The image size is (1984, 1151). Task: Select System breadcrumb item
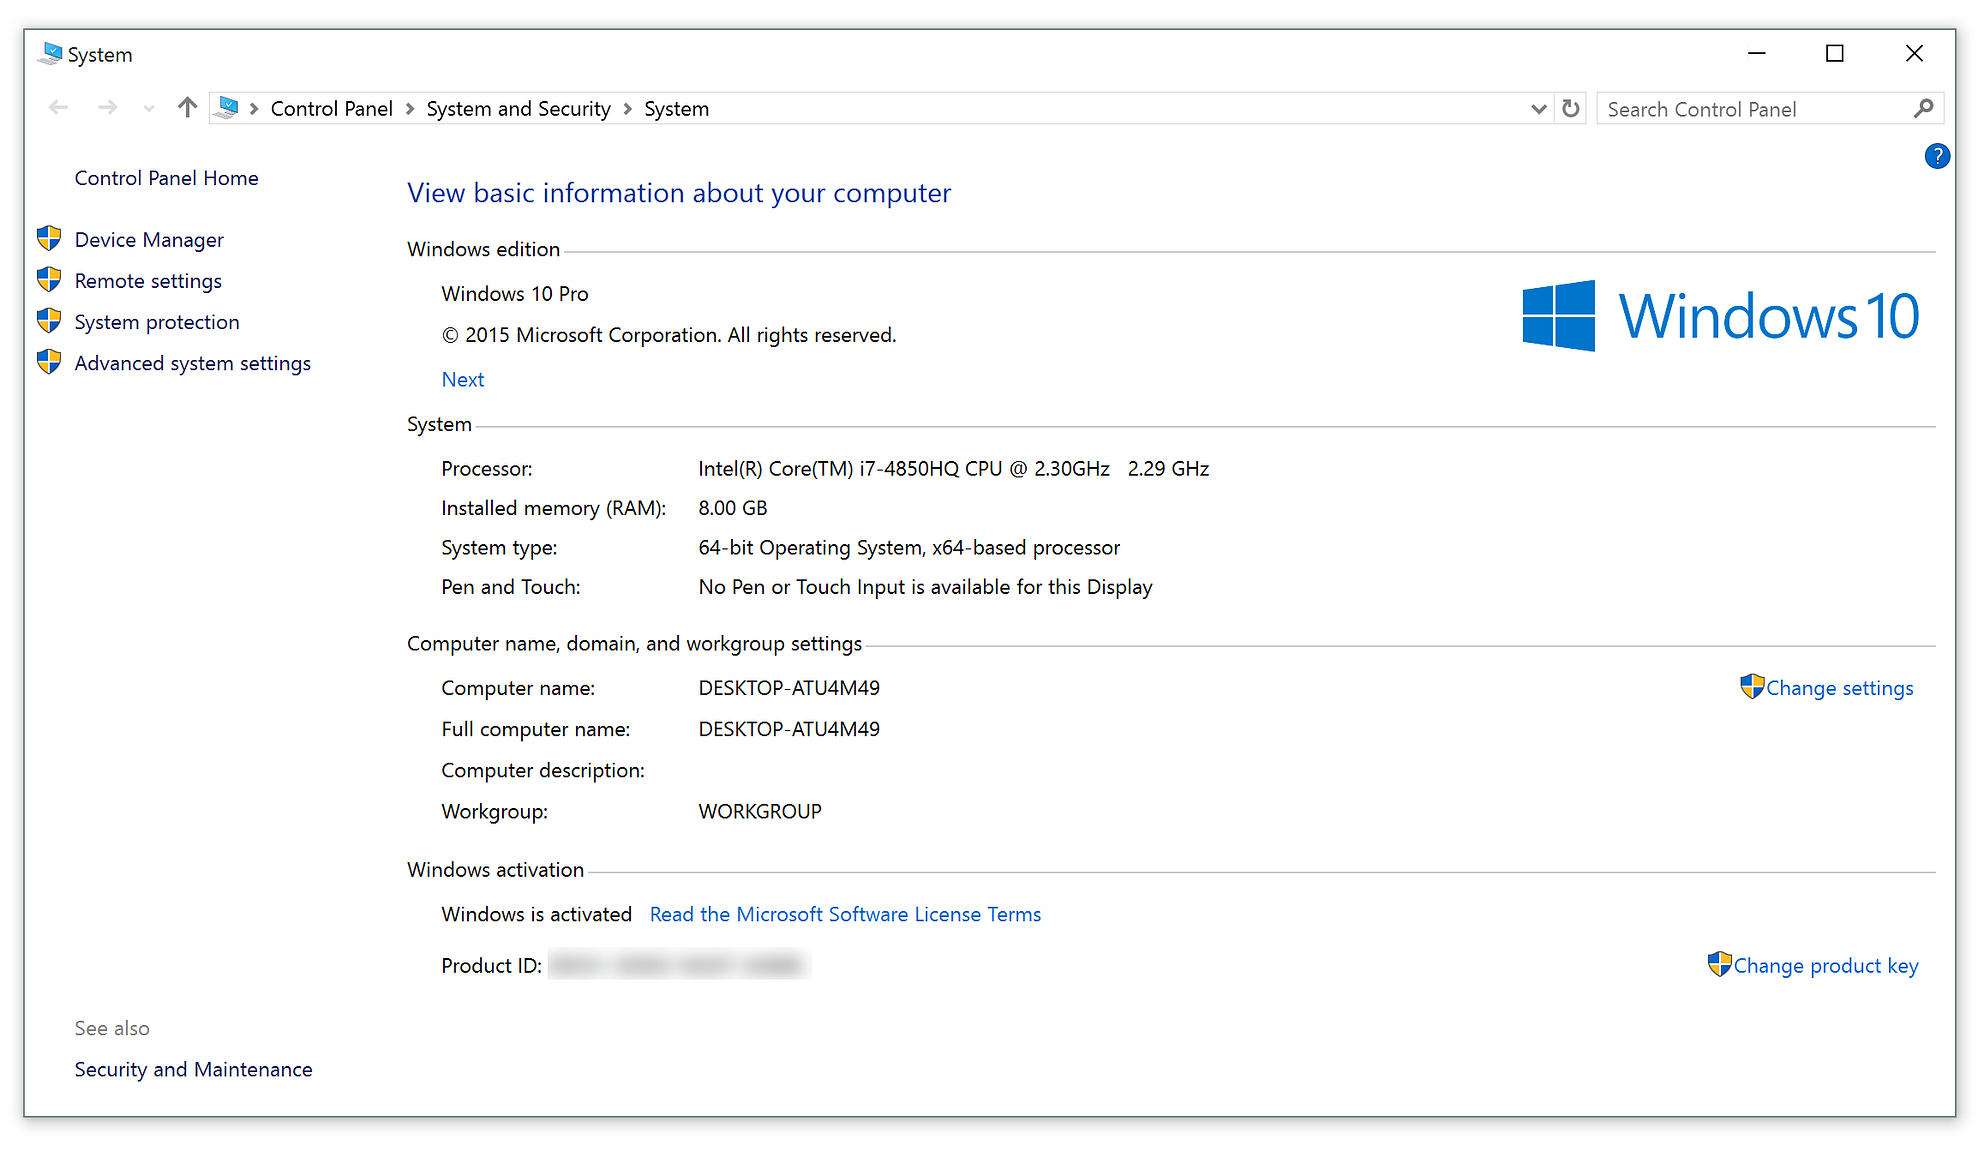(x=676, y=109)
